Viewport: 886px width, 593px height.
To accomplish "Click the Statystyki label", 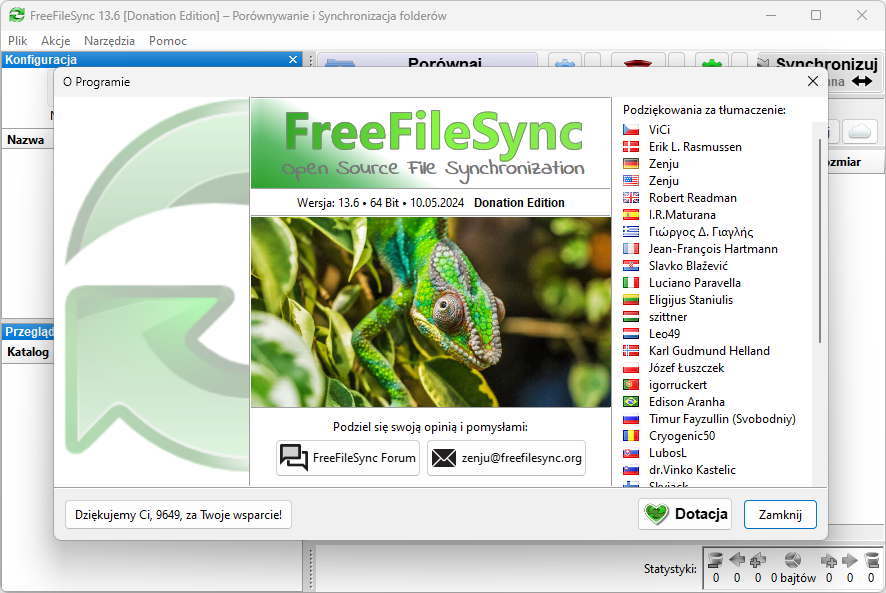I will (670, 569).
